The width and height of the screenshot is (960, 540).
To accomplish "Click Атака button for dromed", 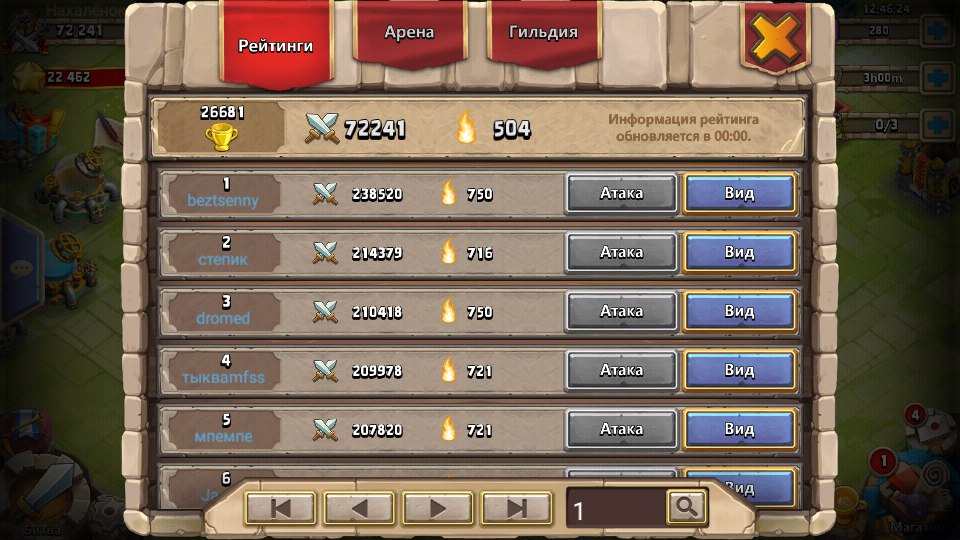I will point(621,312).
